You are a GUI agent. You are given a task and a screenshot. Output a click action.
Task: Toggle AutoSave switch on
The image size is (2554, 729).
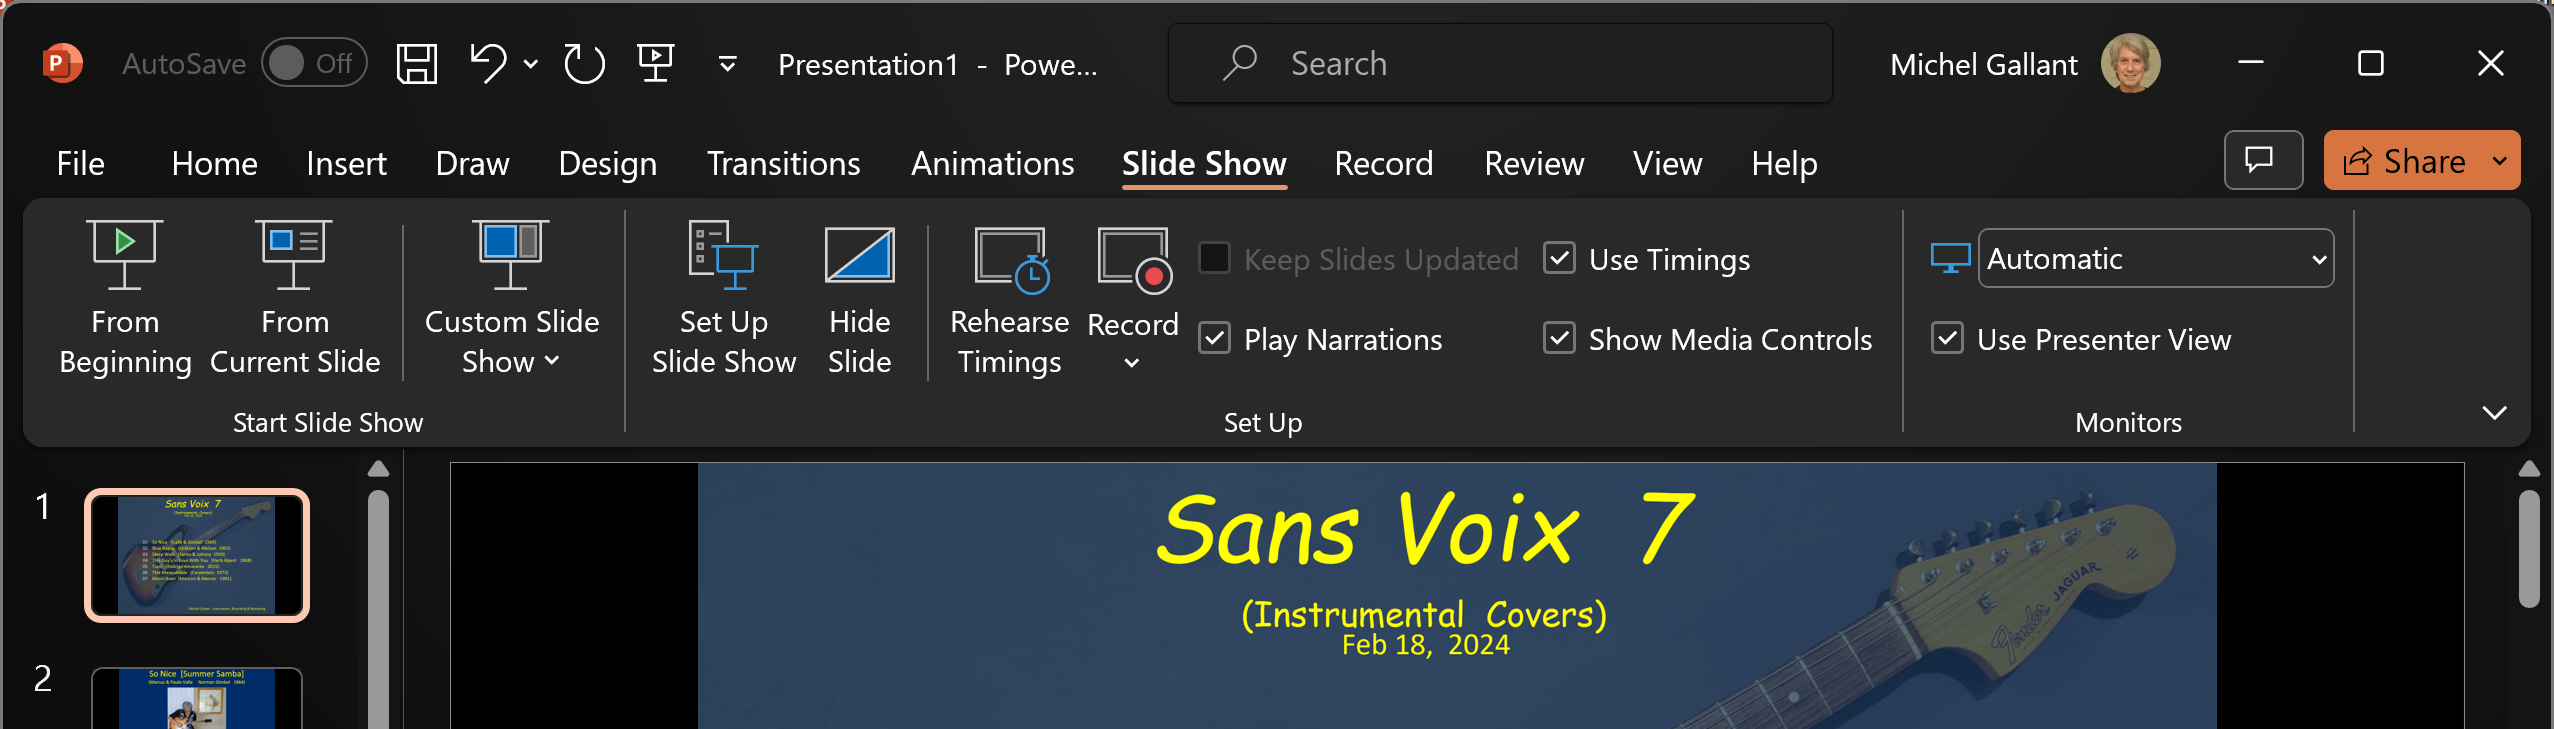click(x=313, y=64)
